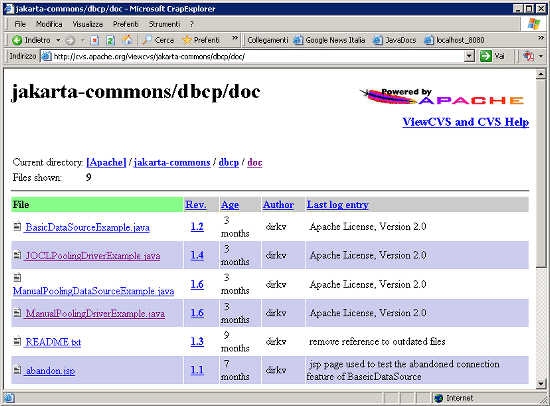The image size is (550, 406).
Task: Follow the [Apache] breadcrumb link
Action: pos(106,162)
